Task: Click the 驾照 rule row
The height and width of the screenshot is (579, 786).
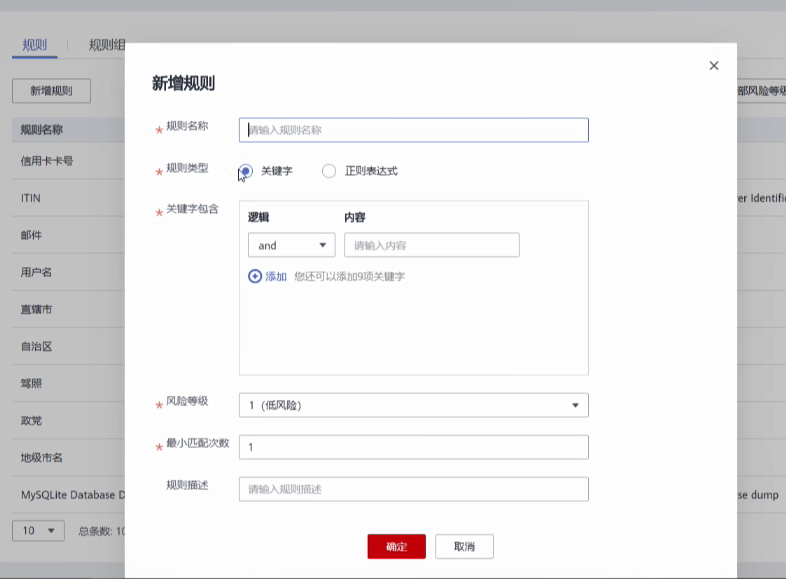Action: tap(68, 383)
